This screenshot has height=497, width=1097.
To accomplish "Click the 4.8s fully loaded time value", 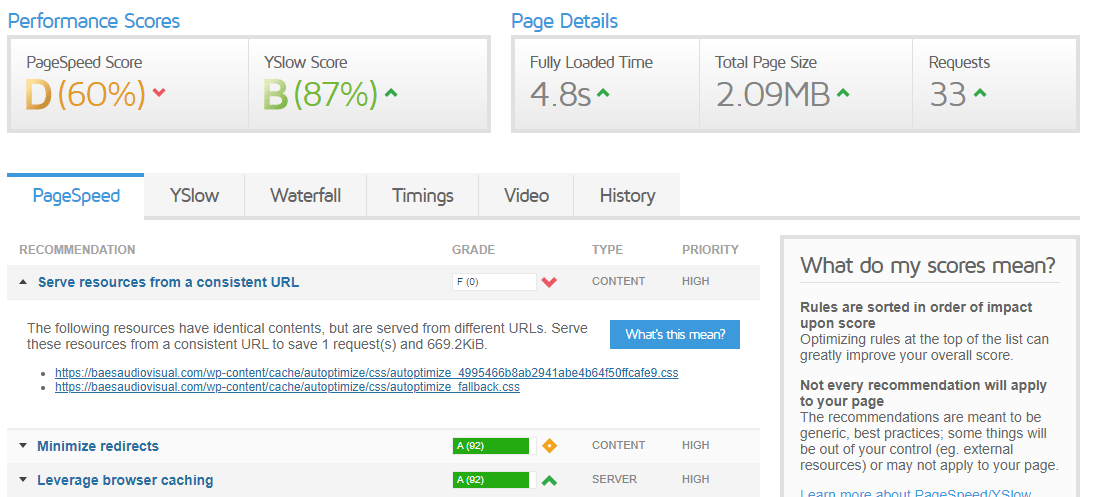I will tap(560, 94).
